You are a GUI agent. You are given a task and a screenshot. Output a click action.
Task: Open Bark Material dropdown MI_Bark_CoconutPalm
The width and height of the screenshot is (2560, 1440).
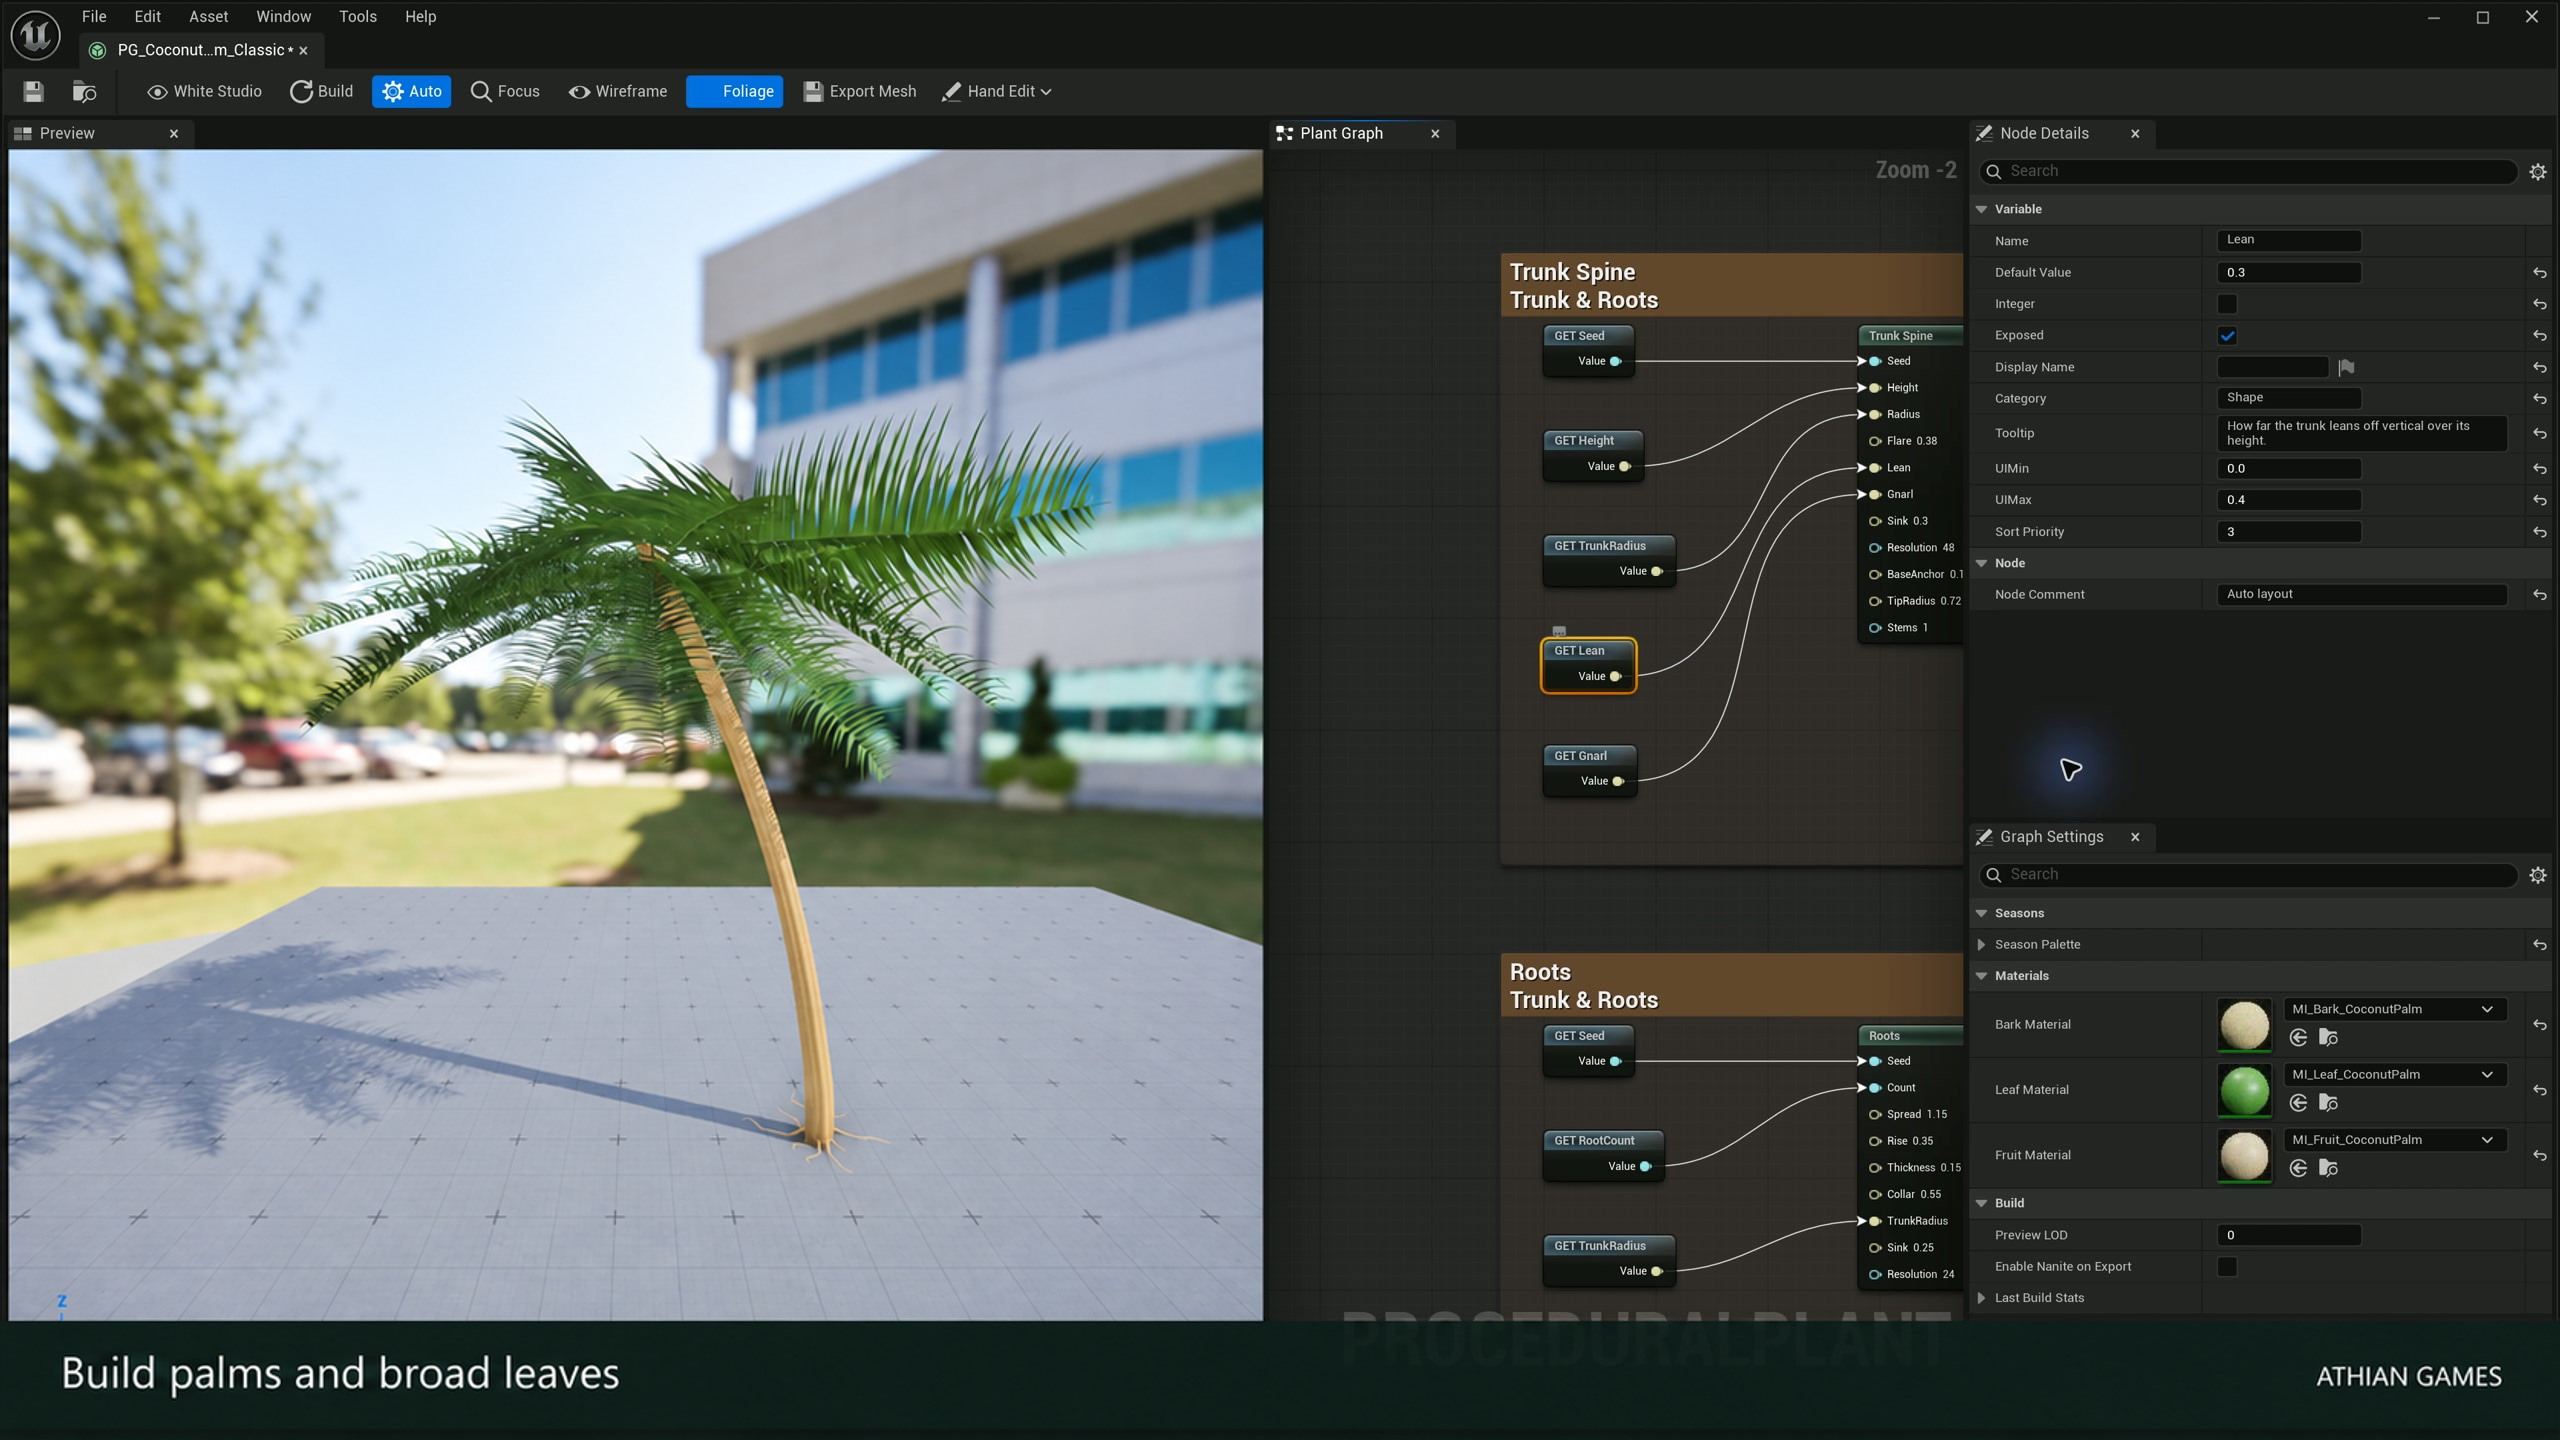click(2395, 1009)
